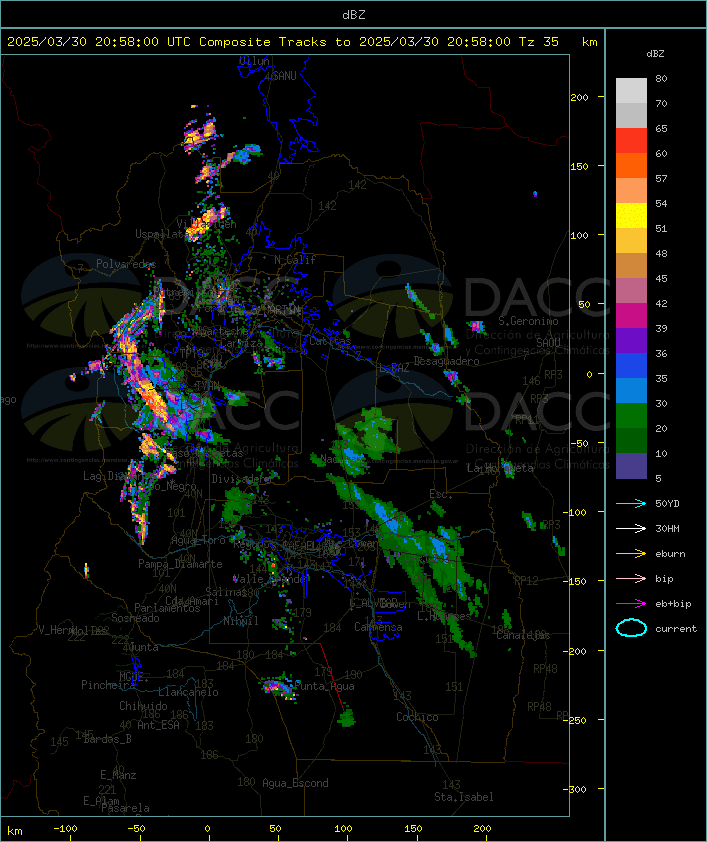The image size is (707, 842).
Task: Click the small magenta echo next to S.Geronimo
Action: pos(476,326)
